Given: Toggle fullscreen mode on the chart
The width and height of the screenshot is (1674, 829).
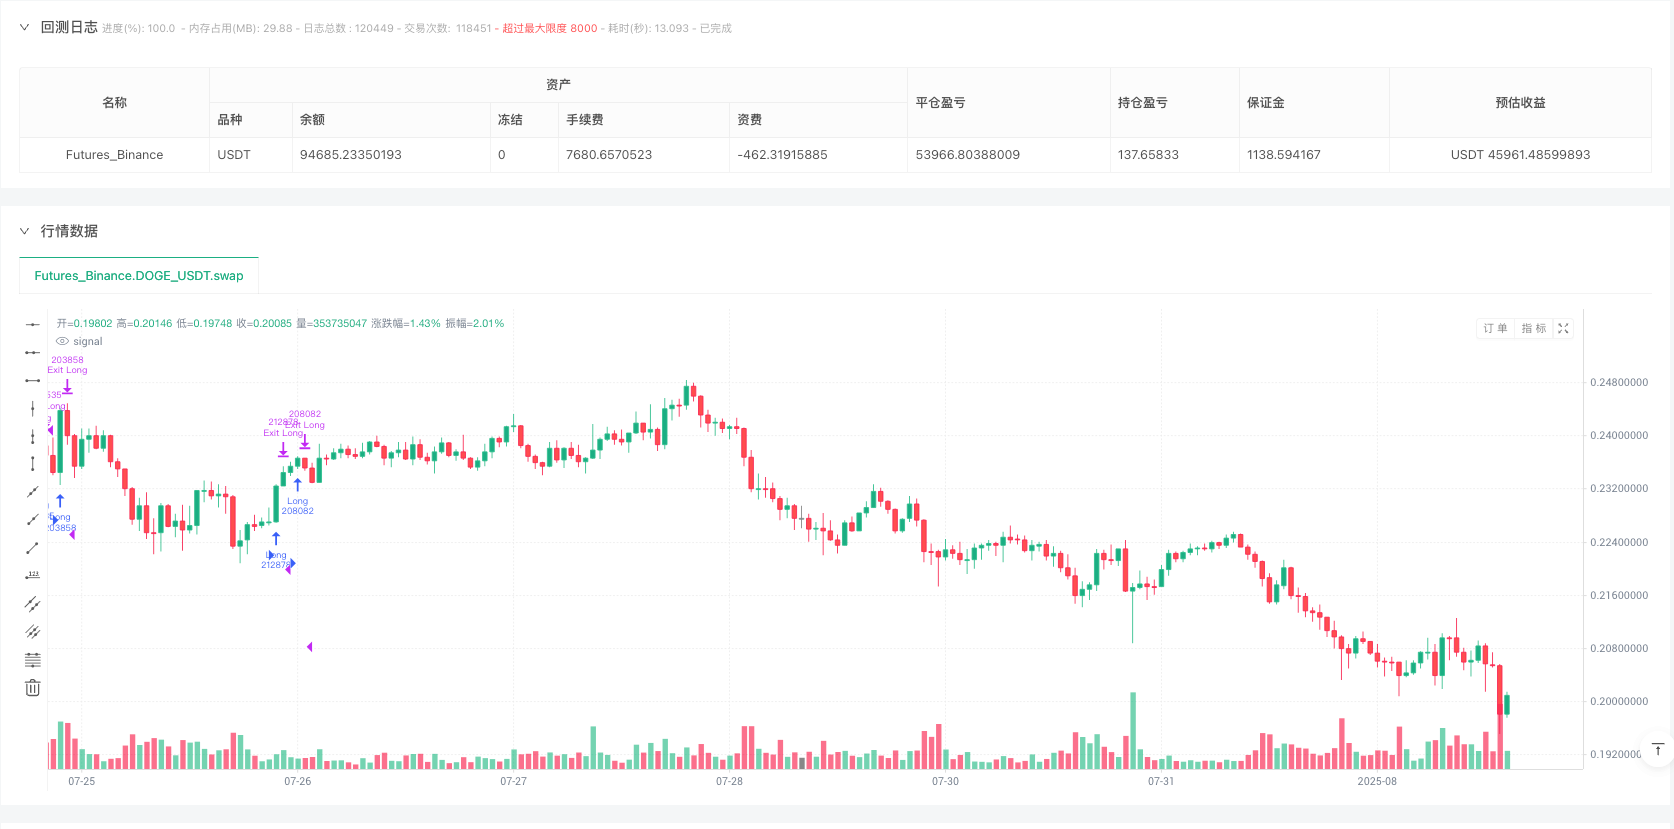Looking at the screenshot, I should [1563, 328].
